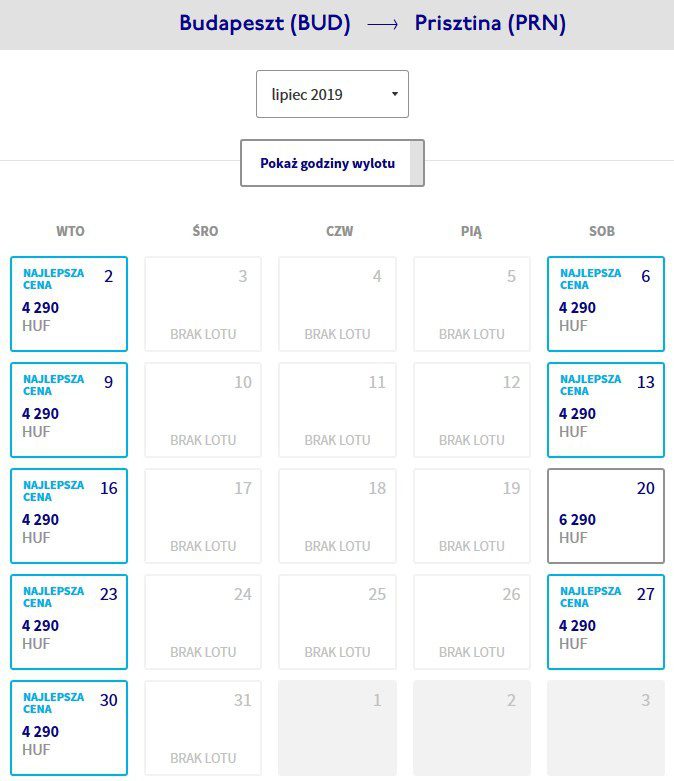674x781 pixels.
Task: Toggle Pokaż godziny wylotu switch
Action: (332, 163)
